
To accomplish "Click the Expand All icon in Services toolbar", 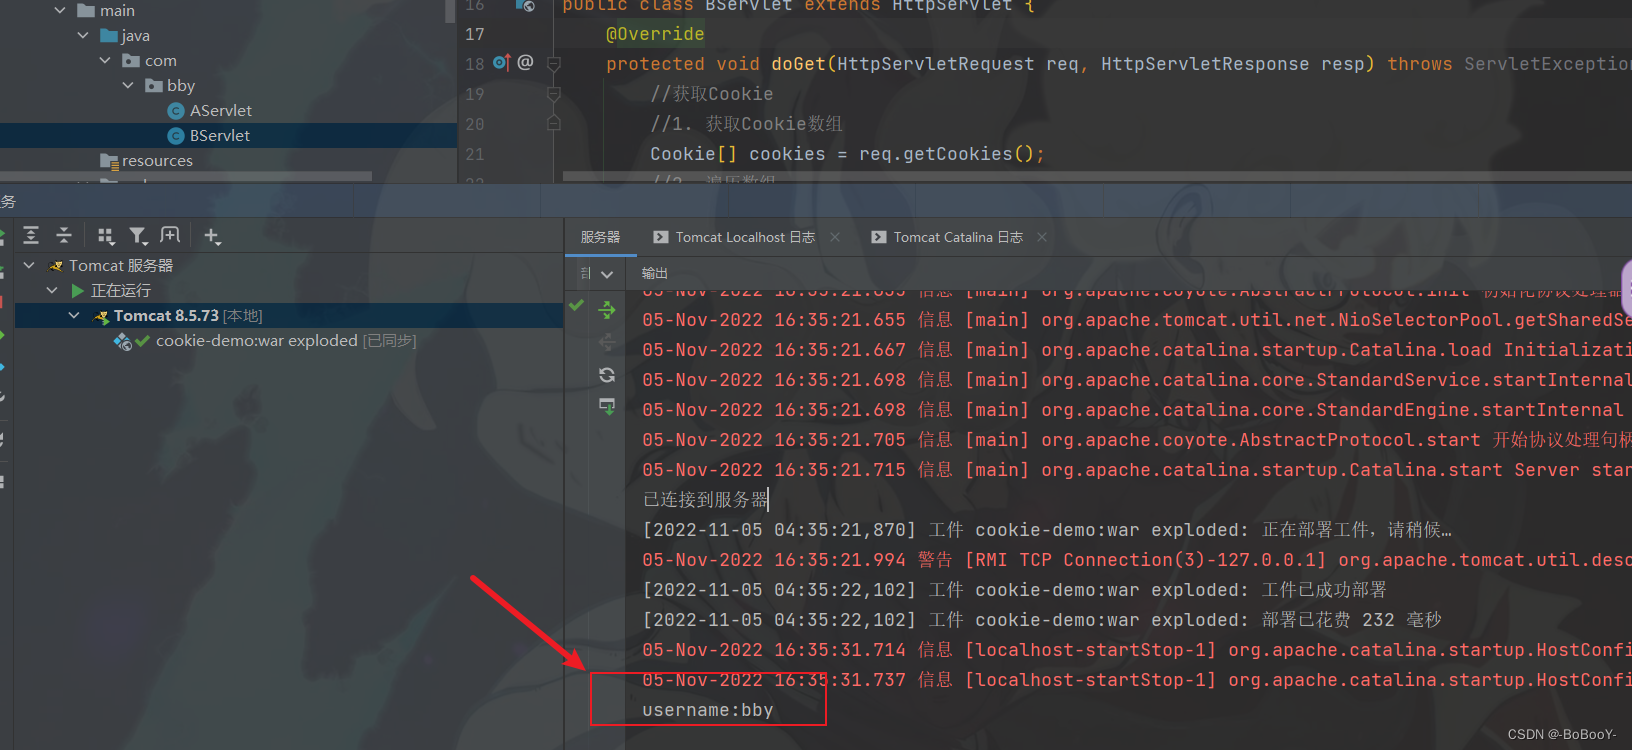I will 31,236.
